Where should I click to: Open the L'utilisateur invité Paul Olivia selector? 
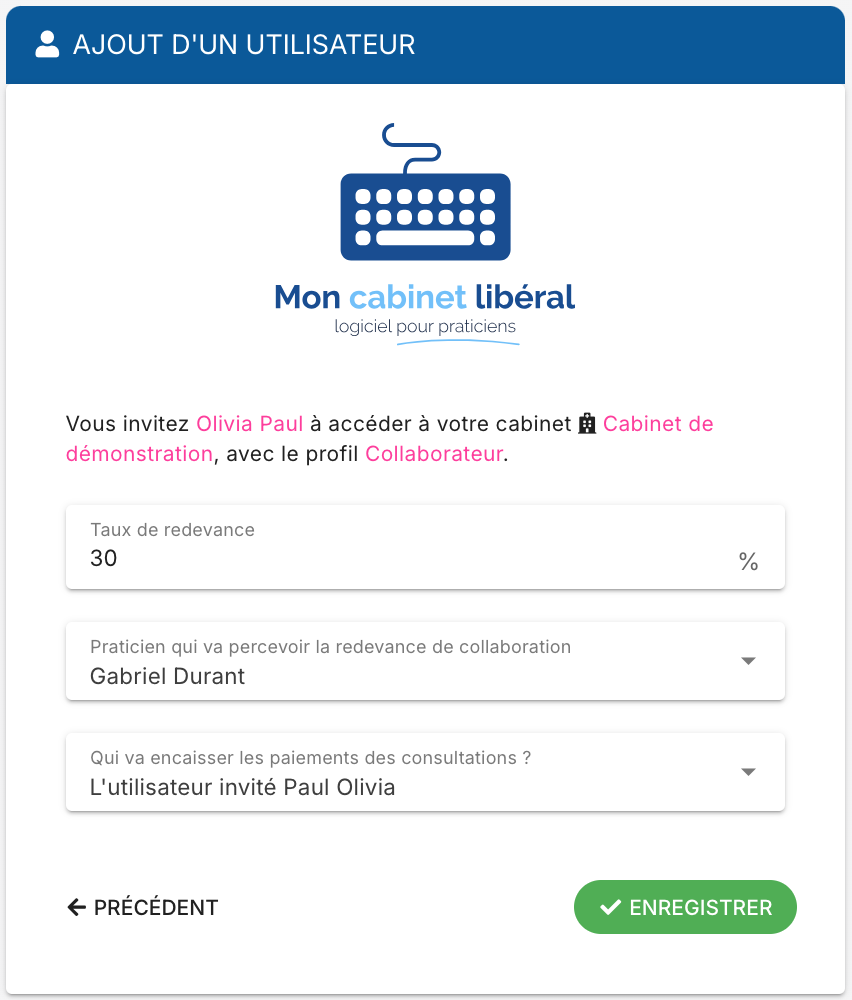425,772
